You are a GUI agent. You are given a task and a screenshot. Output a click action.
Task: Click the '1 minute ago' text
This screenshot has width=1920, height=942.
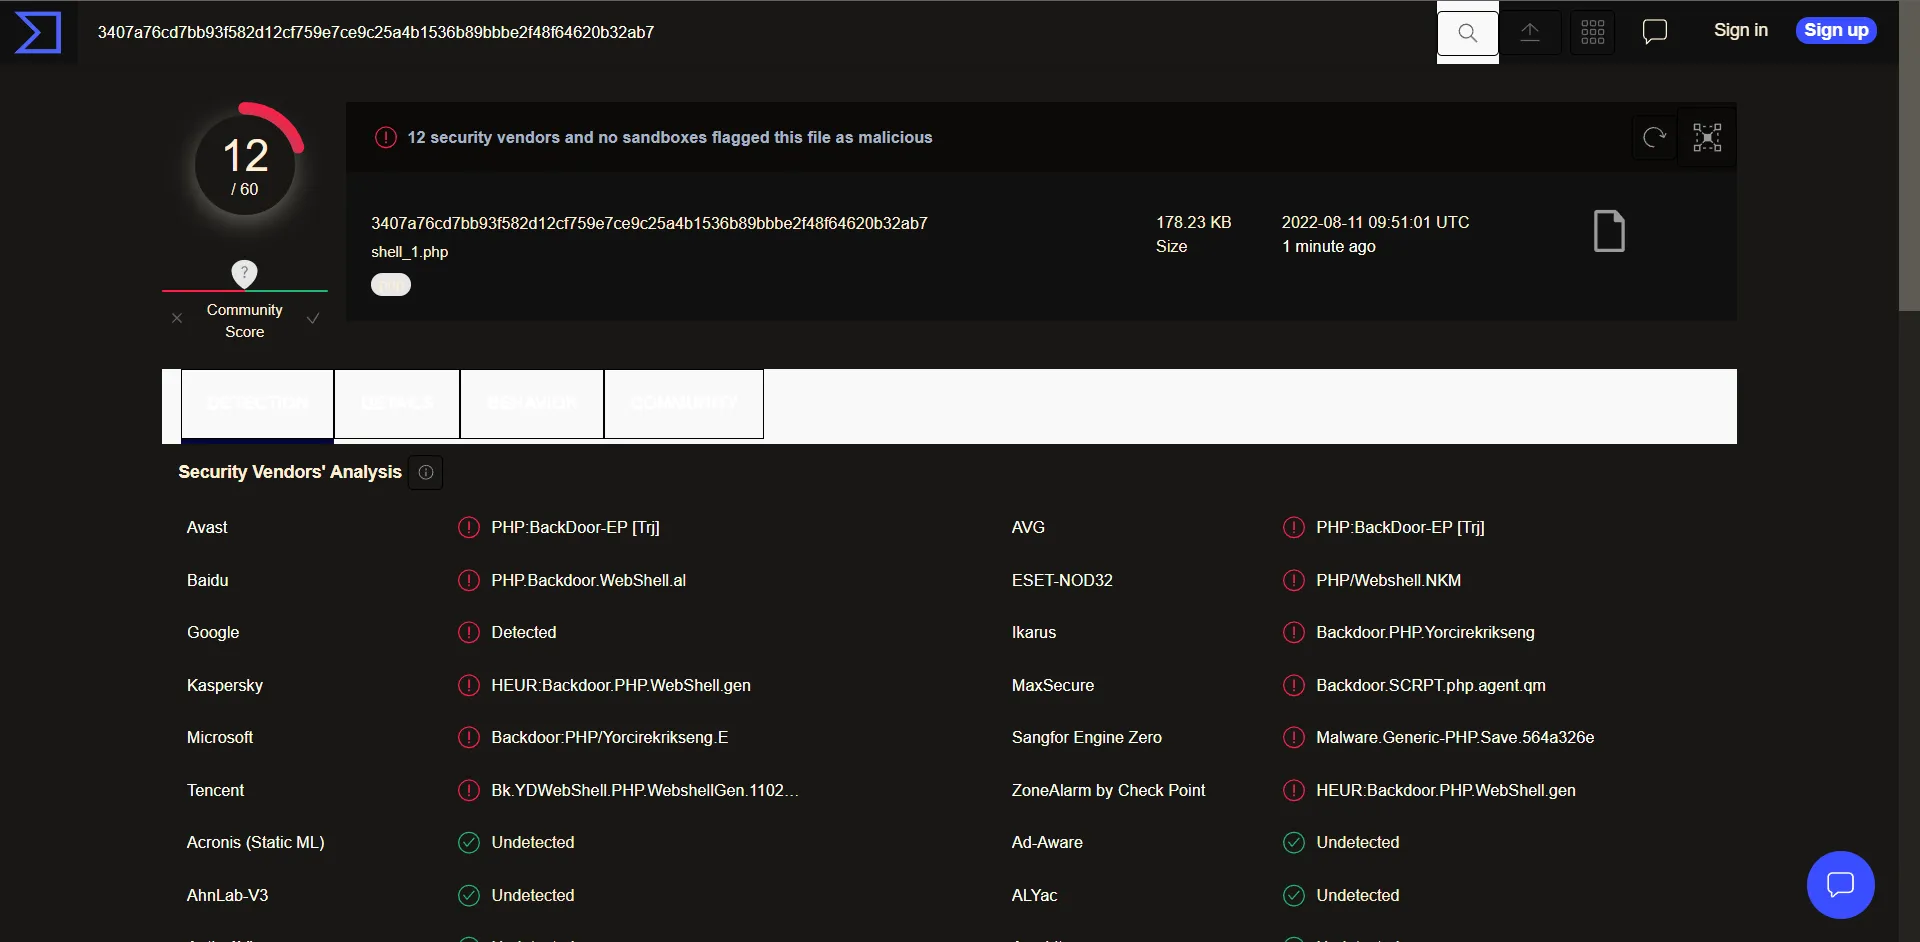pyautogui.click(x=1329, y=246)
